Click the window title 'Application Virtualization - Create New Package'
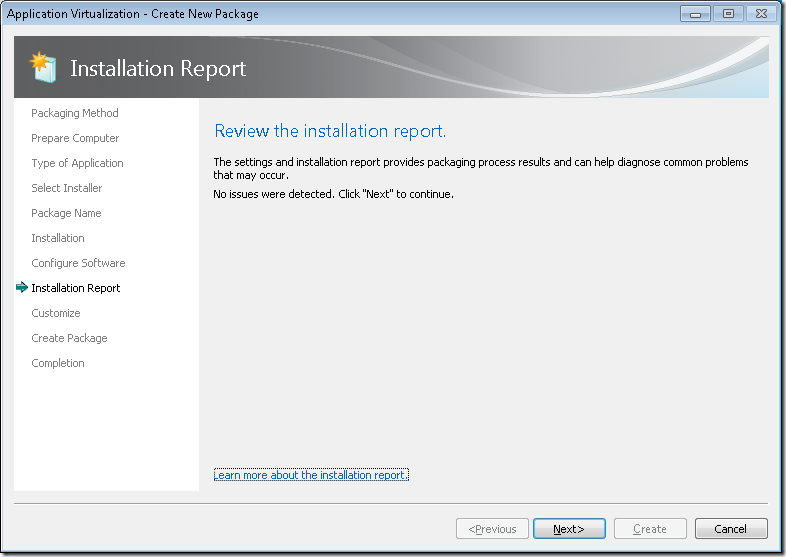Viewport: 786px width, 557px height. [133, 14]
